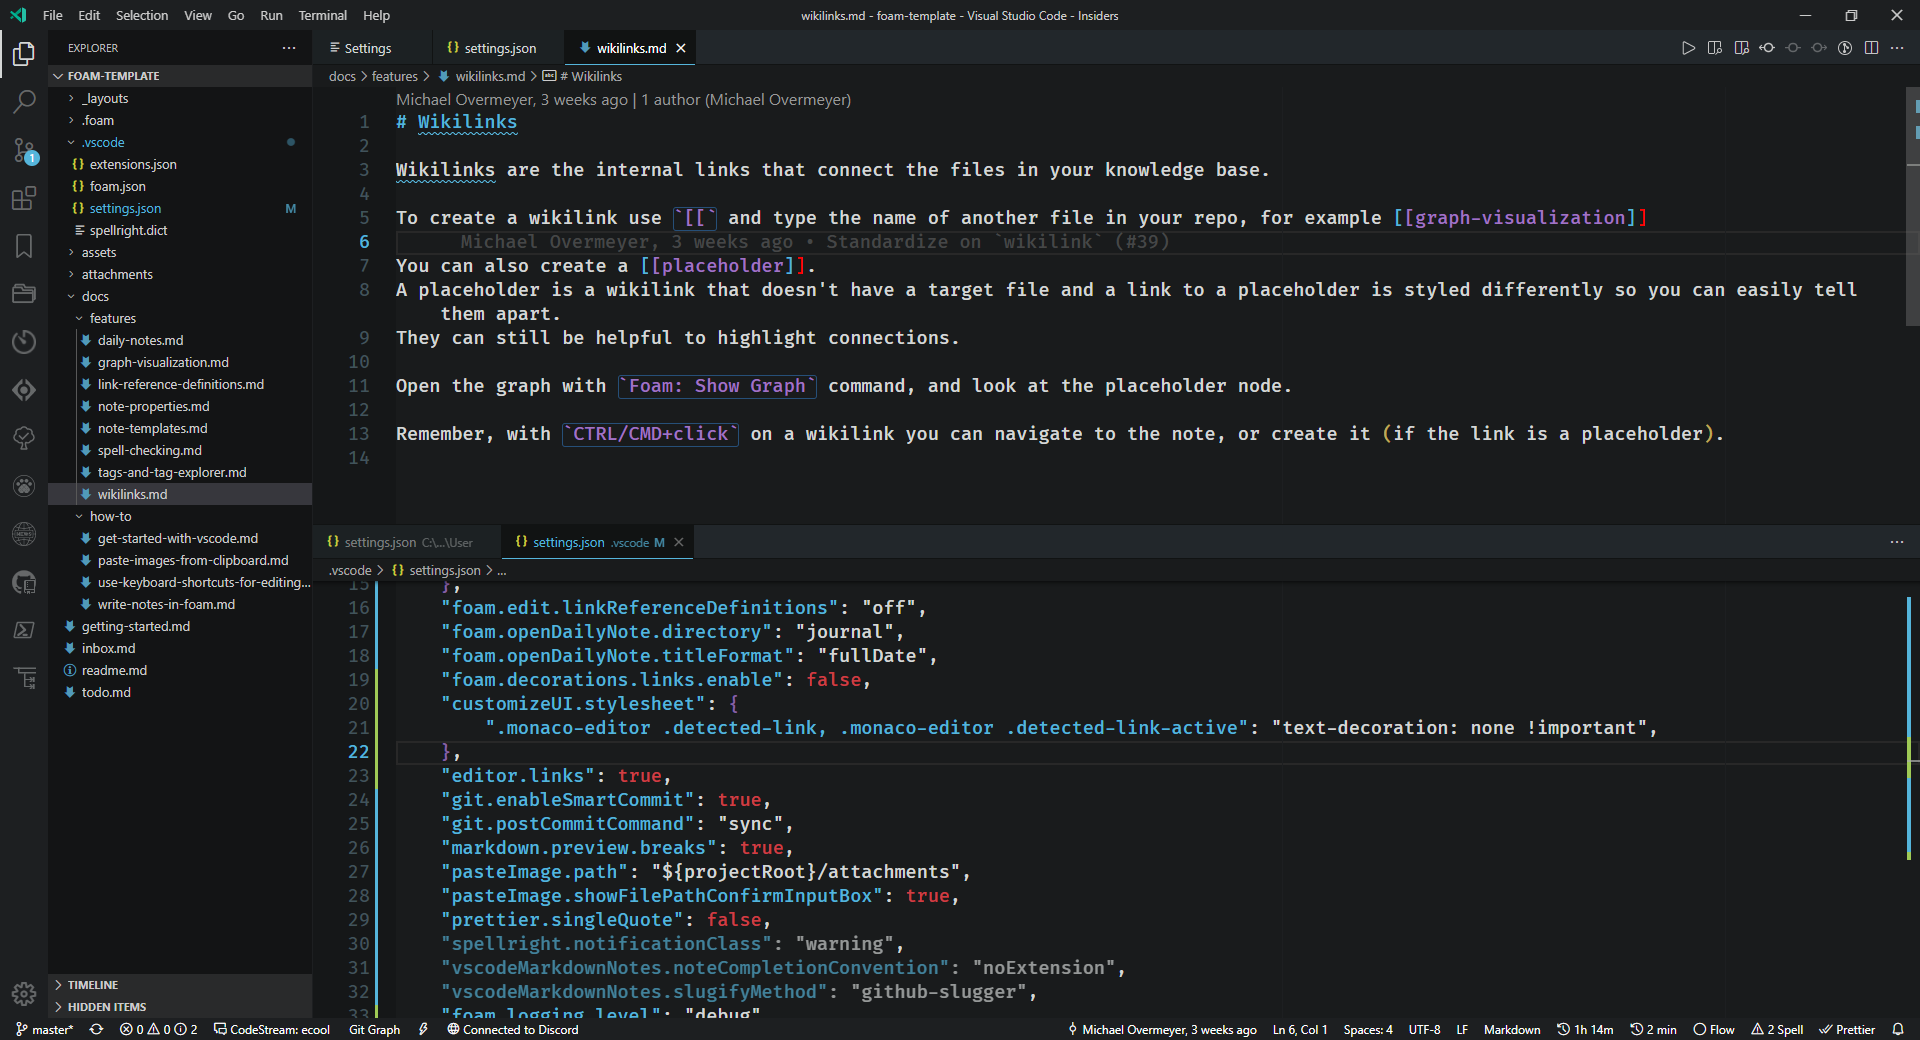1920x1040 pixels.
Task: Expand the assets folder
Action: (x=97, y=252)
